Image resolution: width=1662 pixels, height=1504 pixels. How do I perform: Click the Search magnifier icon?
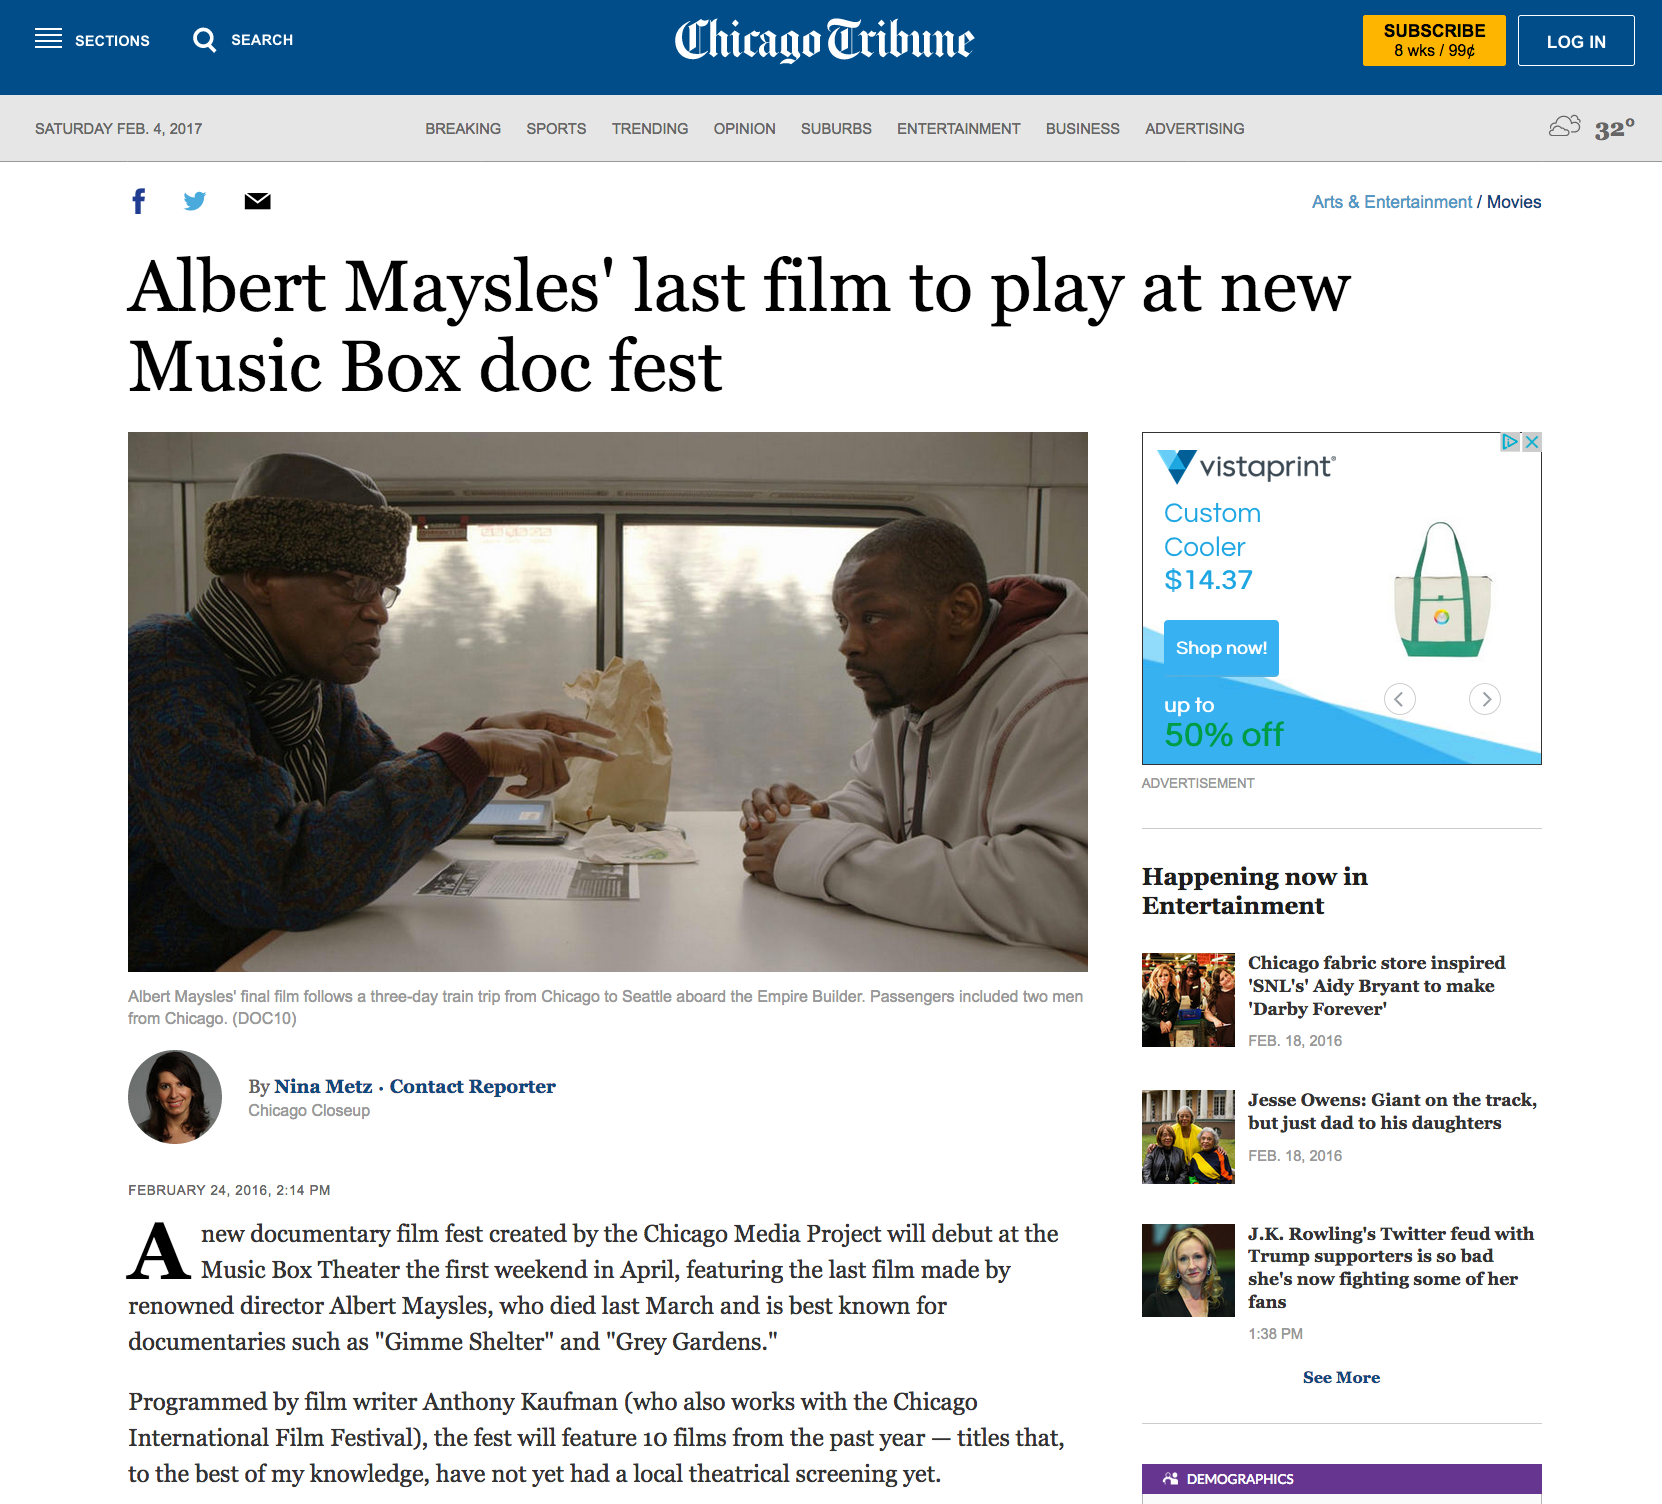coord(205,40)
